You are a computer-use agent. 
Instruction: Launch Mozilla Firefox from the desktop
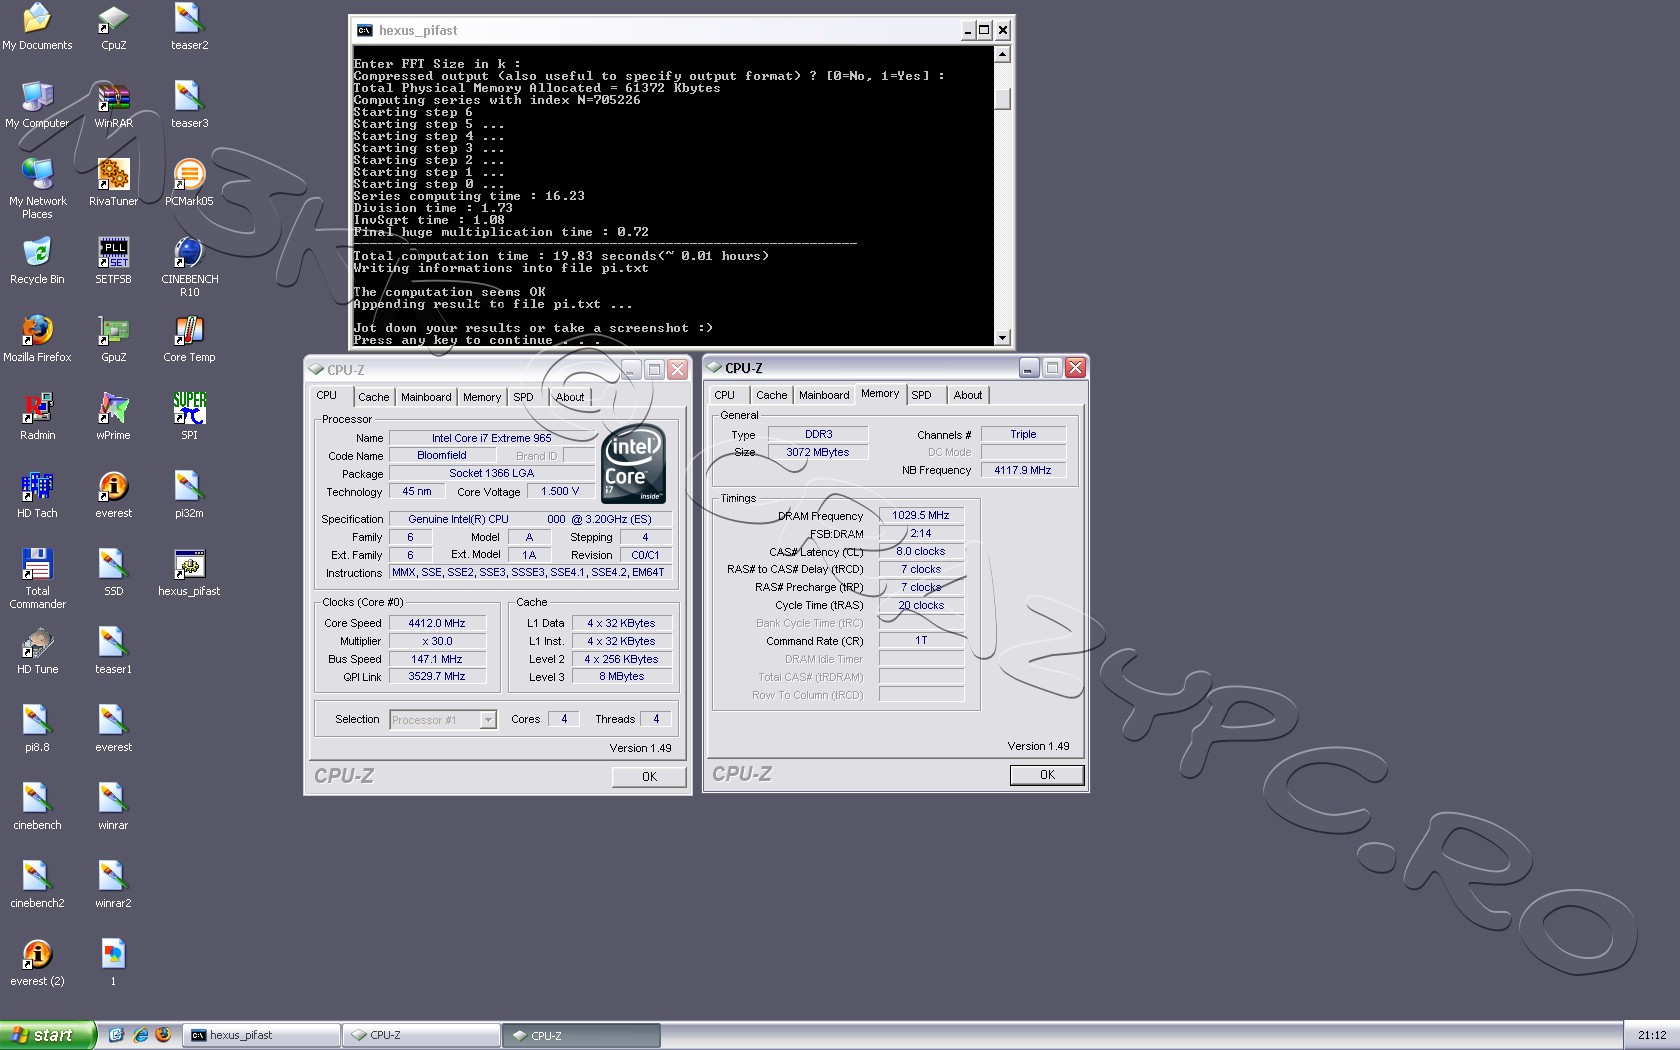click(37, 339)
